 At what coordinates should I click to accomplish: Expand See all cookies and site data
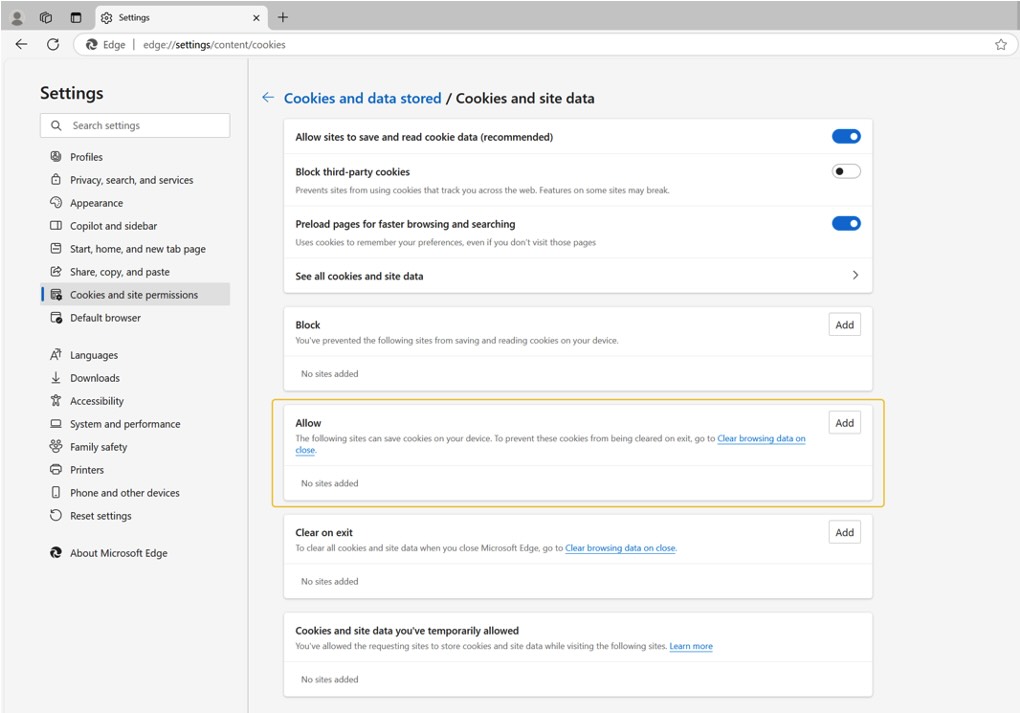click(x=855, y=275)
